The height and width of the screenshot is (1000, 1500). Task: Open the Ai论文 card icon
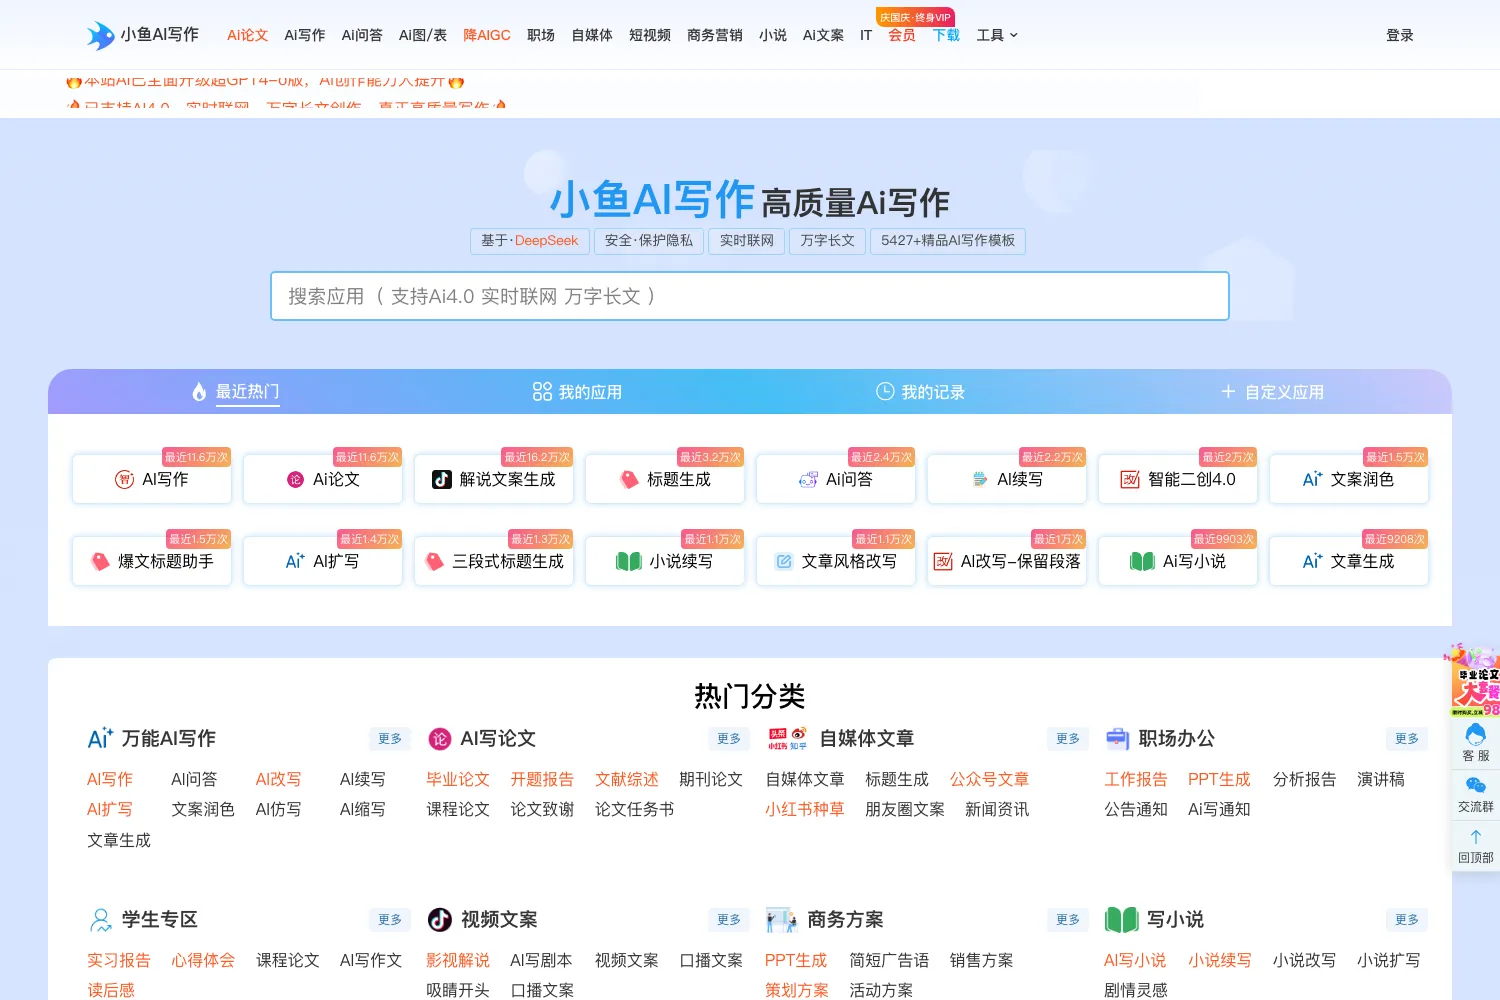[x=295, y=480]
